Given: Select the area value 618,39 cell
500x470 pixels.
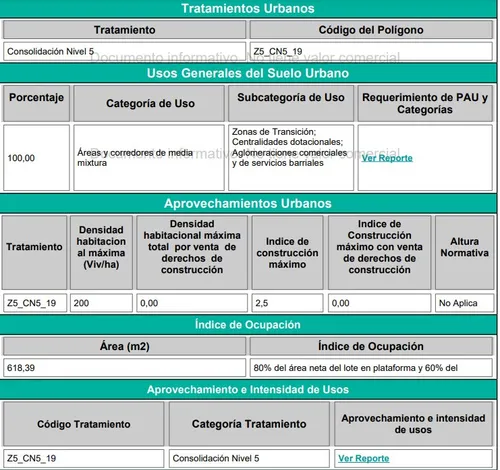Looking at the screenshot, I should pyautogui.click(x=124, y=368).
